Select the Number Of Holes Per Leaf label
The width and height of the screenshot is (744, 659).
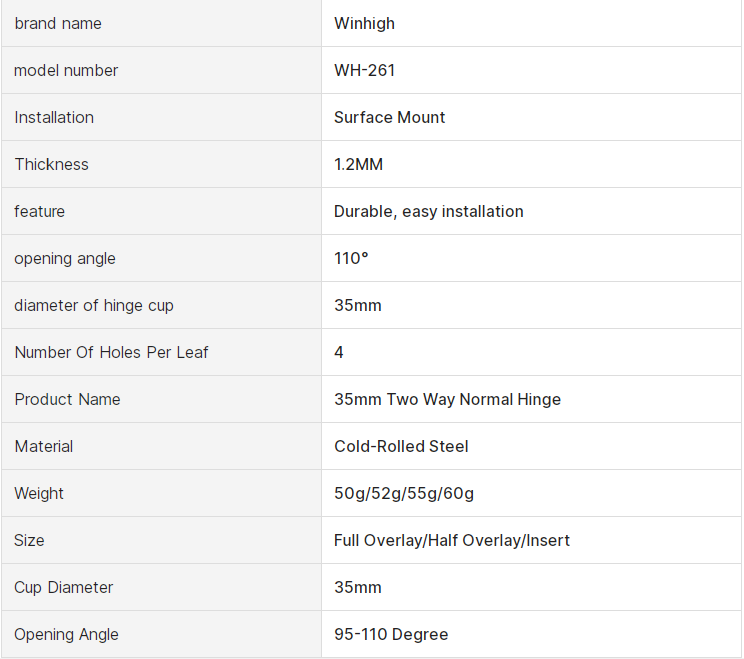111,352
